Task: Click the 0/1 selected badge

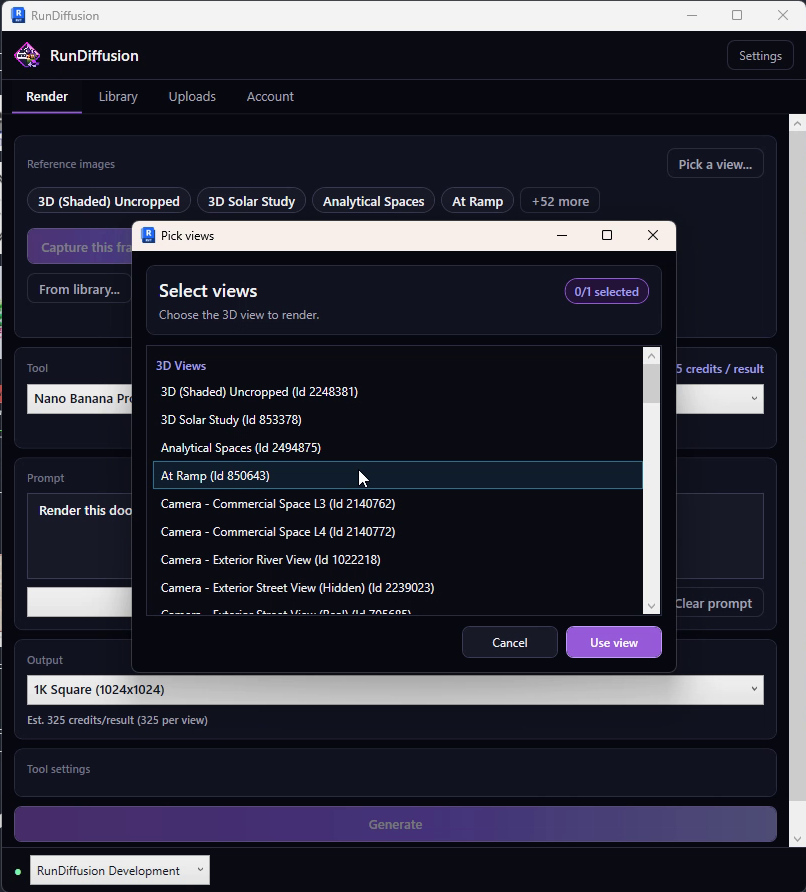Action: coord(606,291)
